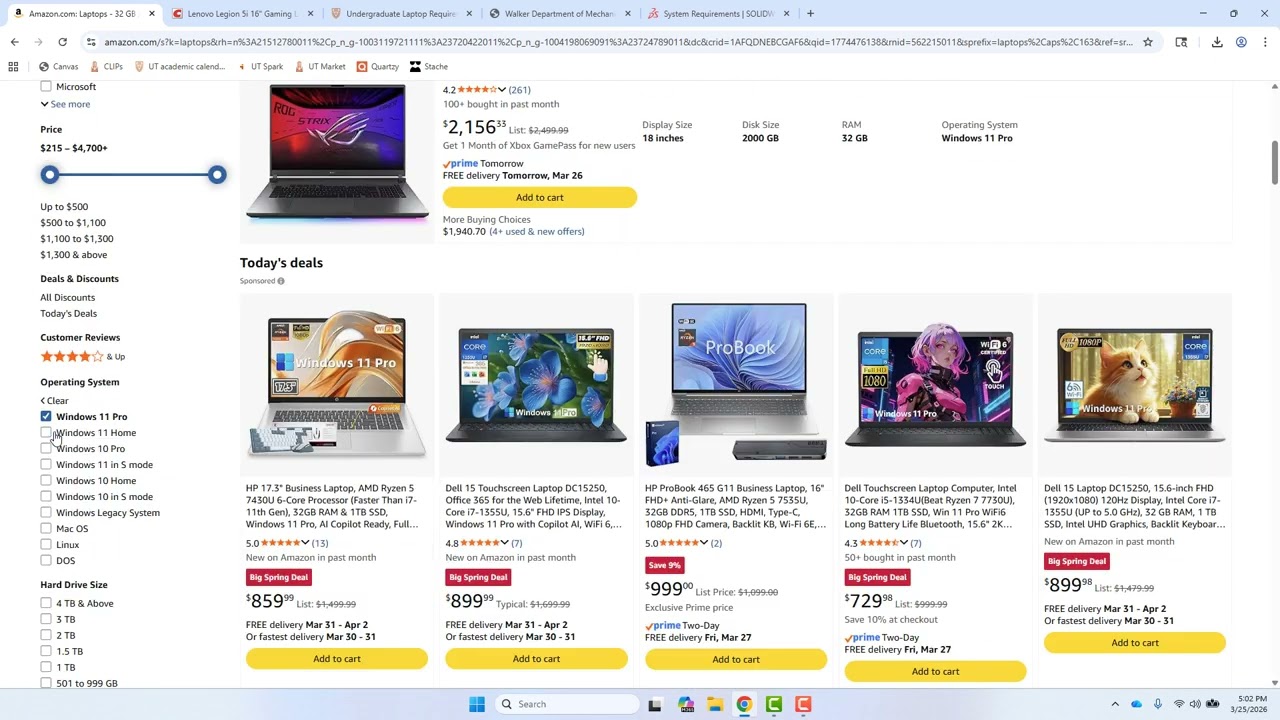Viewport: 1280px width, 720px height.
Task: Open the OneDrive tray icon
Action: coord(1137,704)
